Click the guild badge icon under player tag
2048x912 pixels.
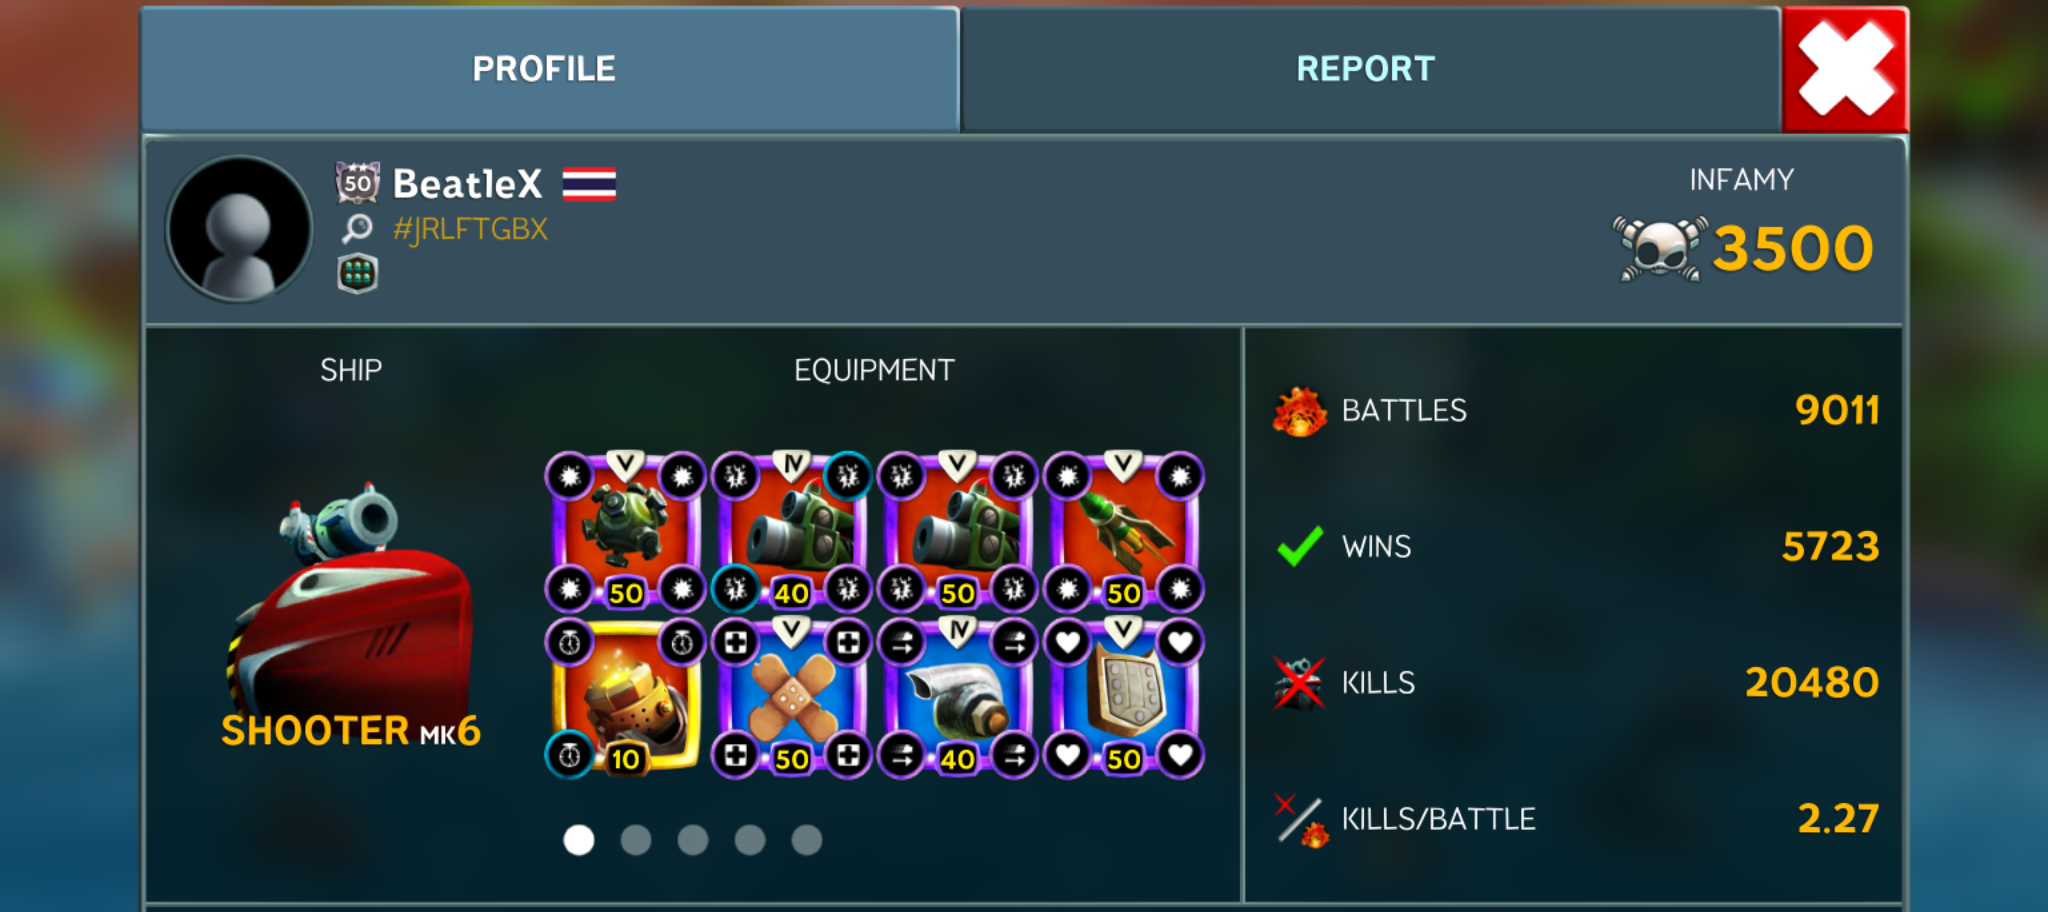pyautogui.click(x=357, y=274)
